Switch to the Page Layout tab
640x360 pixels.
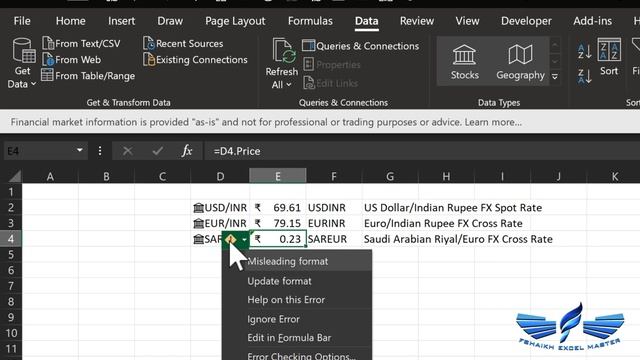pos(235,21)
